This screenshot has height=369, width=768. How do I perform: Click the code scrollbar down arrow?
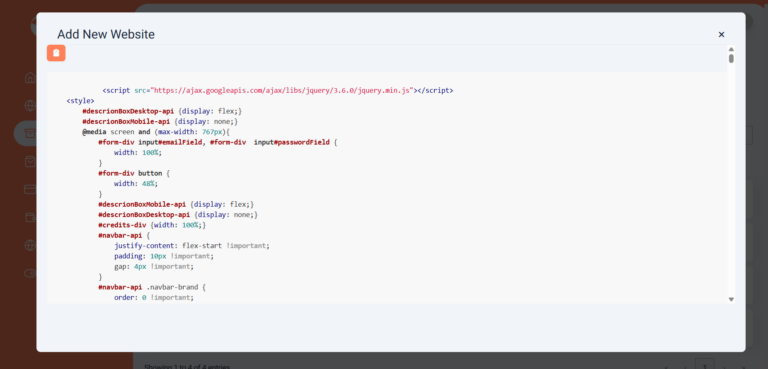731,299
